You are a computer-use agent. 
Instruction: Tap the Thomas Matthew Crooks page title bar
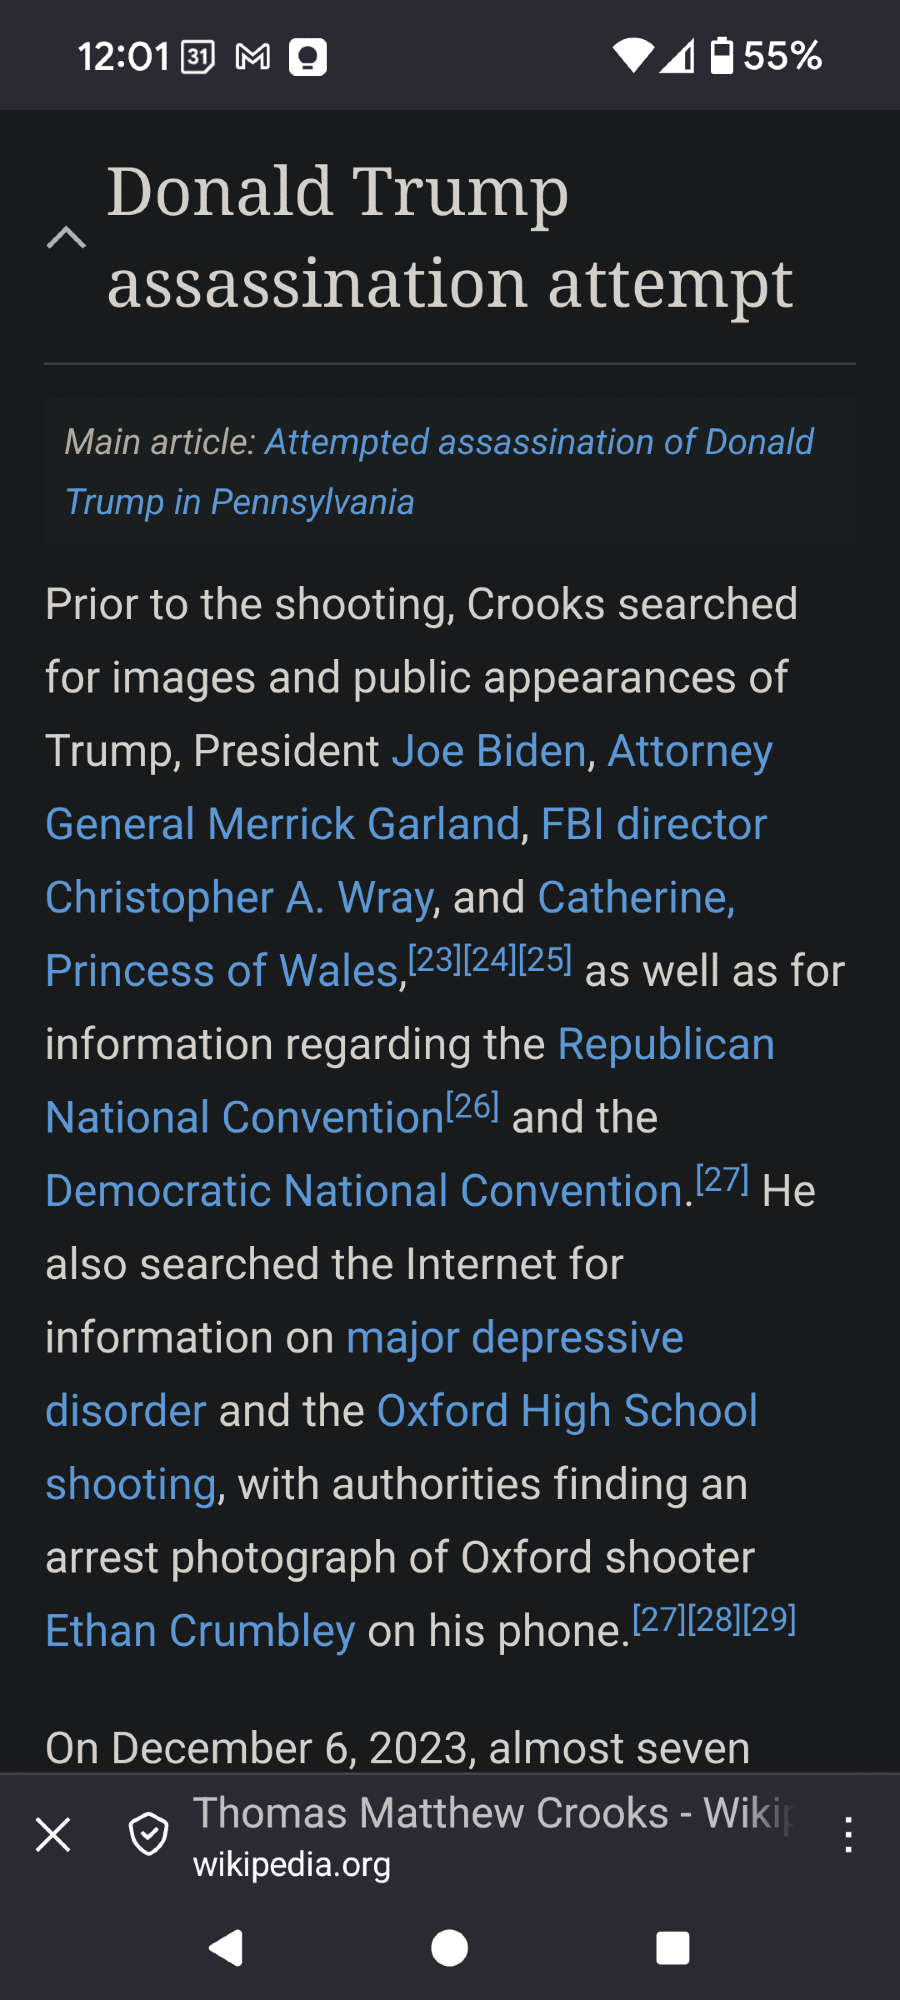coord(490,1835)
